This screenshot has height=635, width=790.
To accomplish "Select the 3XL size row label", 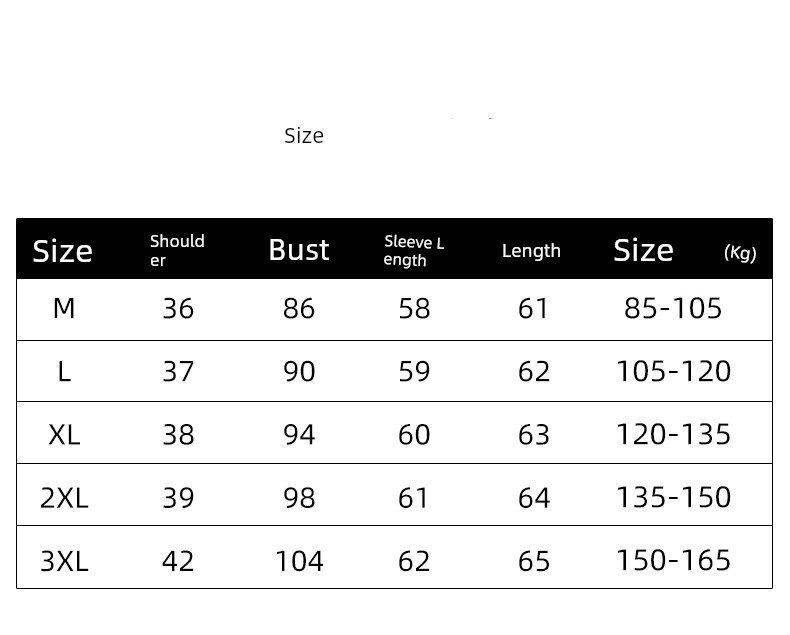I will tap(64, 560).
